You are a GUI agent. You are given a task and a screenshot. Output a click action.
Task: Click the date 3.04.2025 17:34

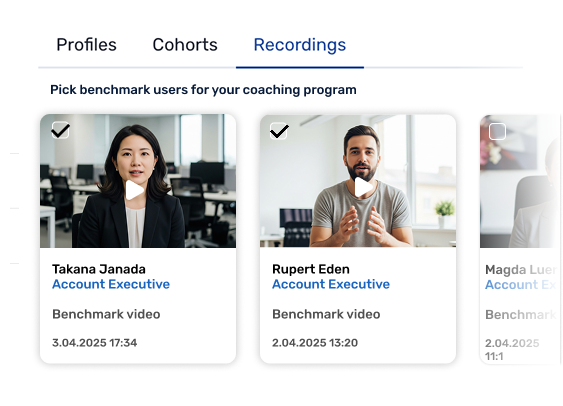tap(94, 342)
